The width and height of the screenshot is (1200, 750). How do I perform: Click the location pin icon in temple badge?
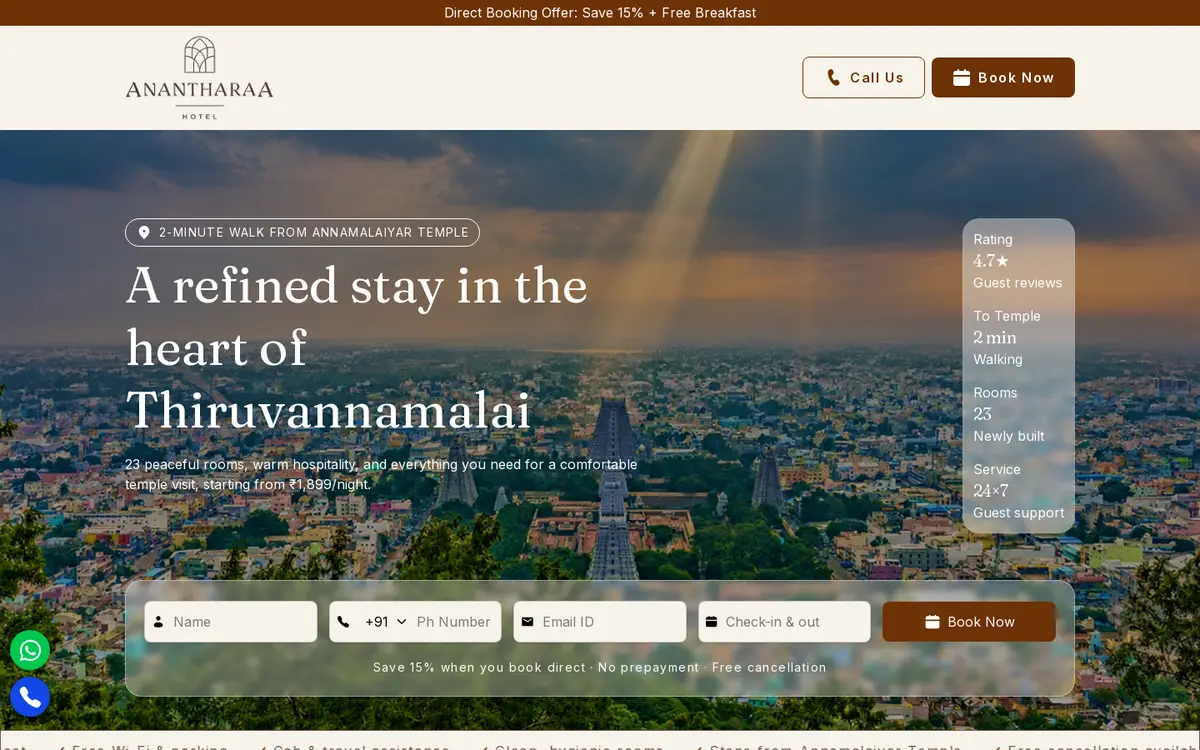(x=144, y=232)
